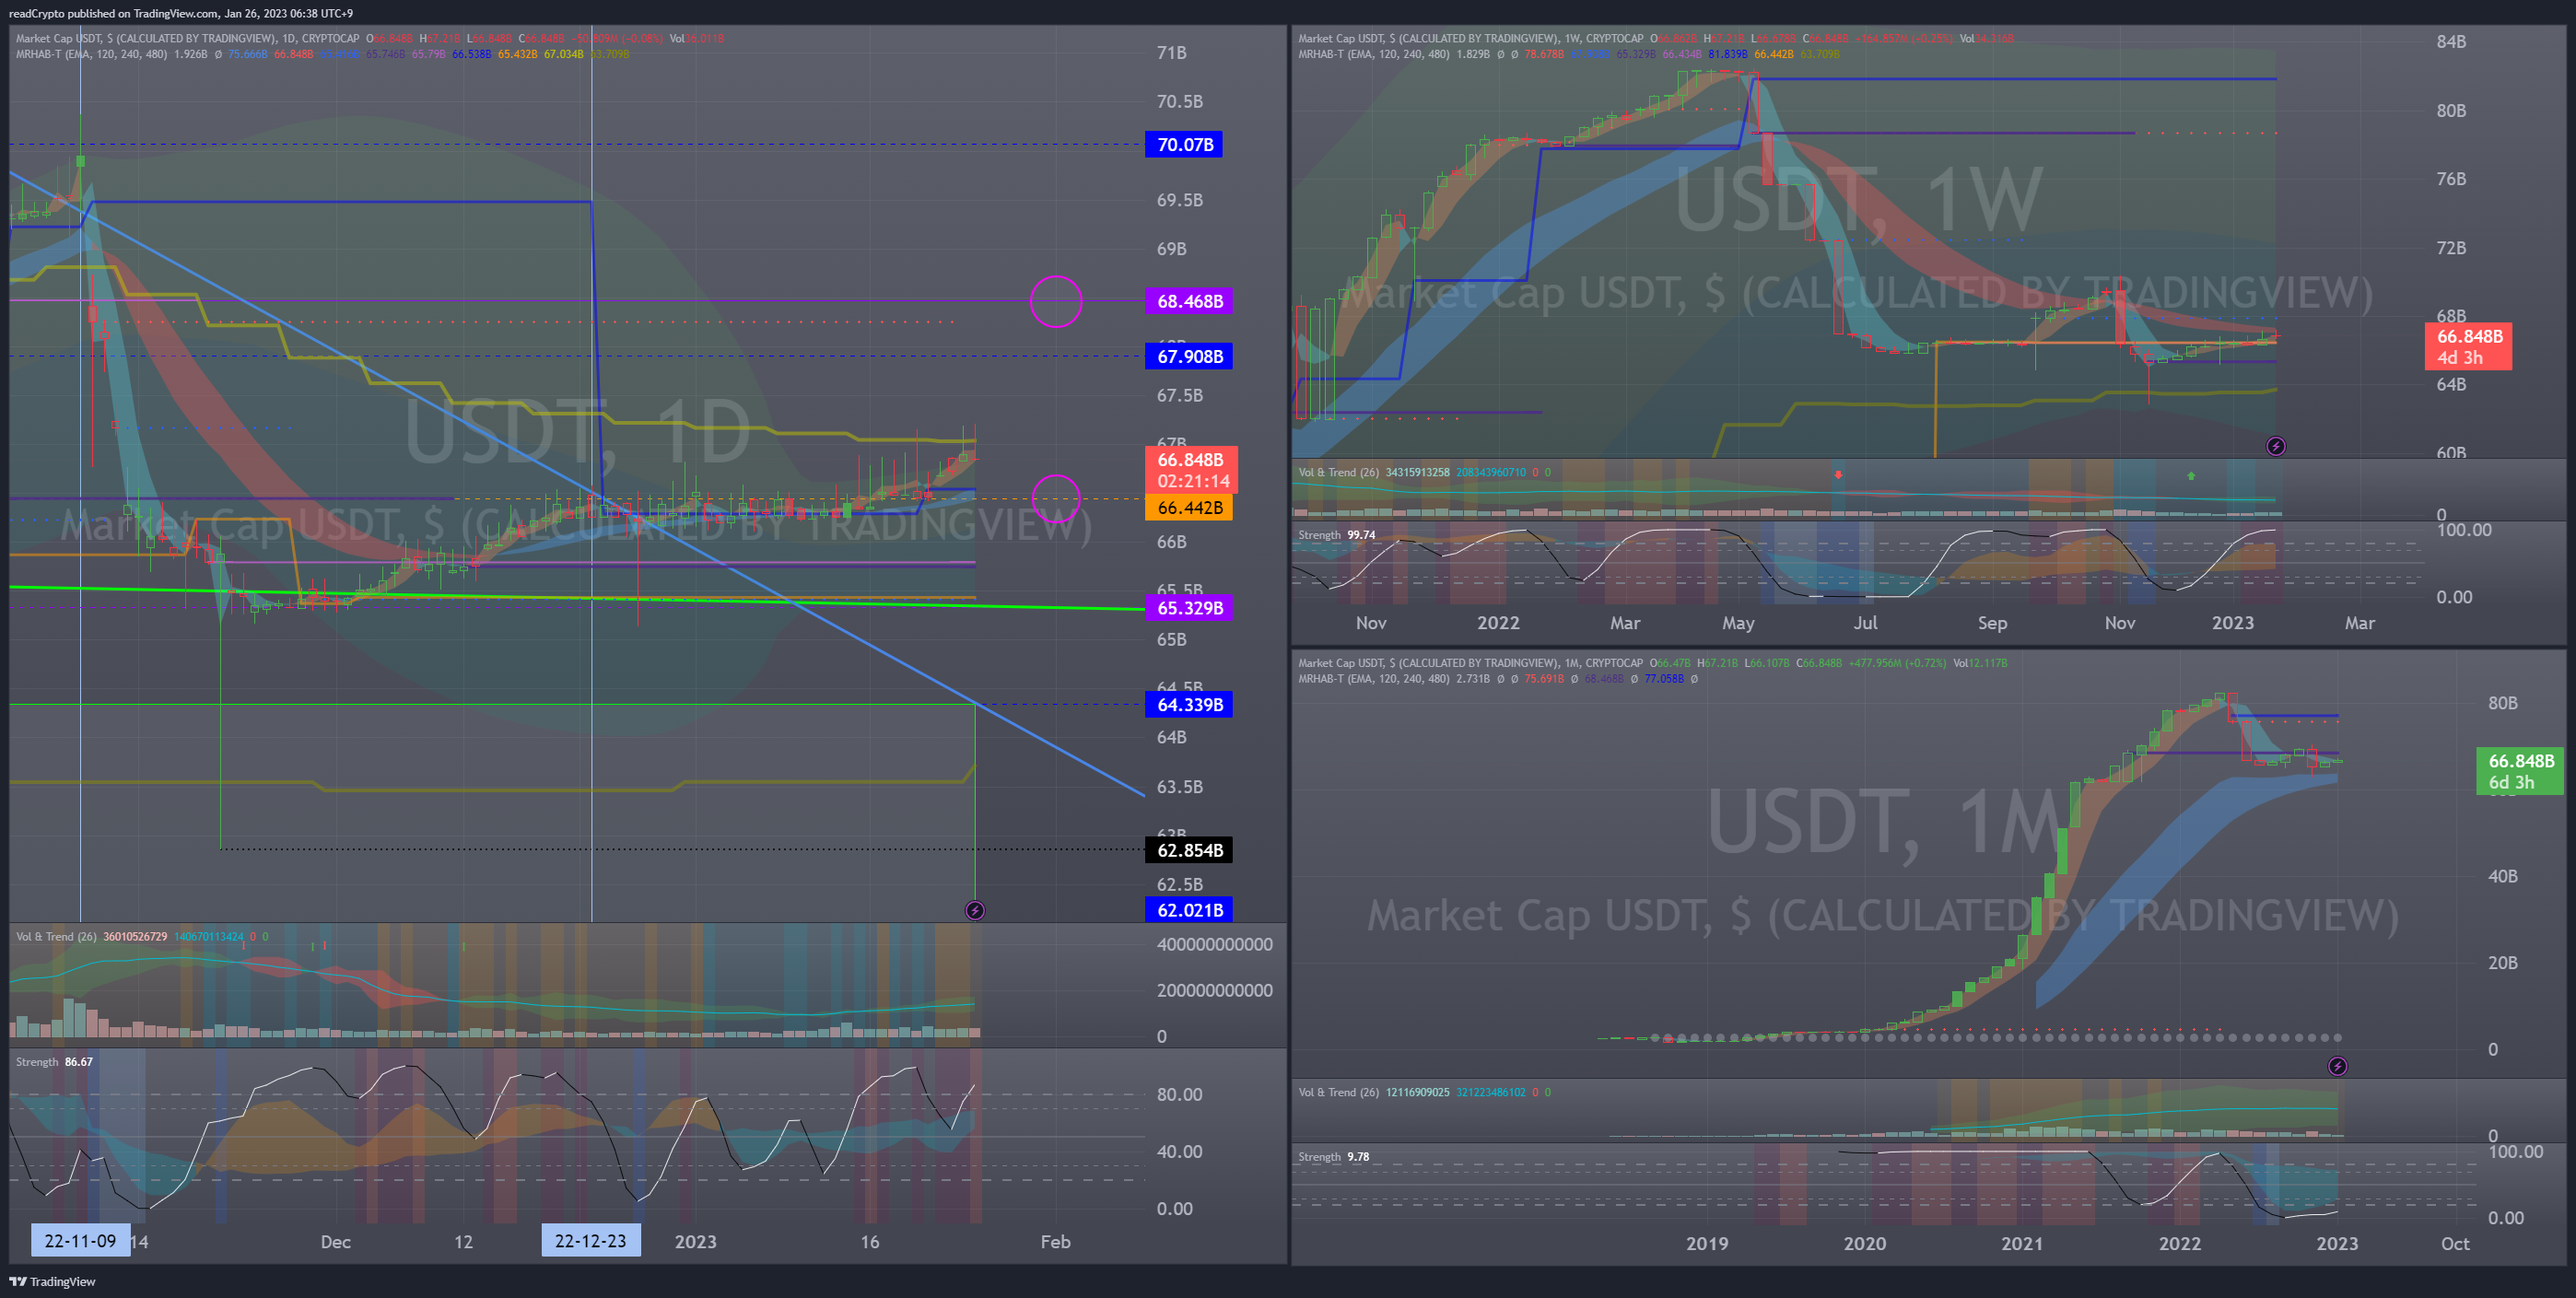Click the Oct label on 1M time axis
This screenshot has height=1298, width=2576.
[x=2455, y=1243]
